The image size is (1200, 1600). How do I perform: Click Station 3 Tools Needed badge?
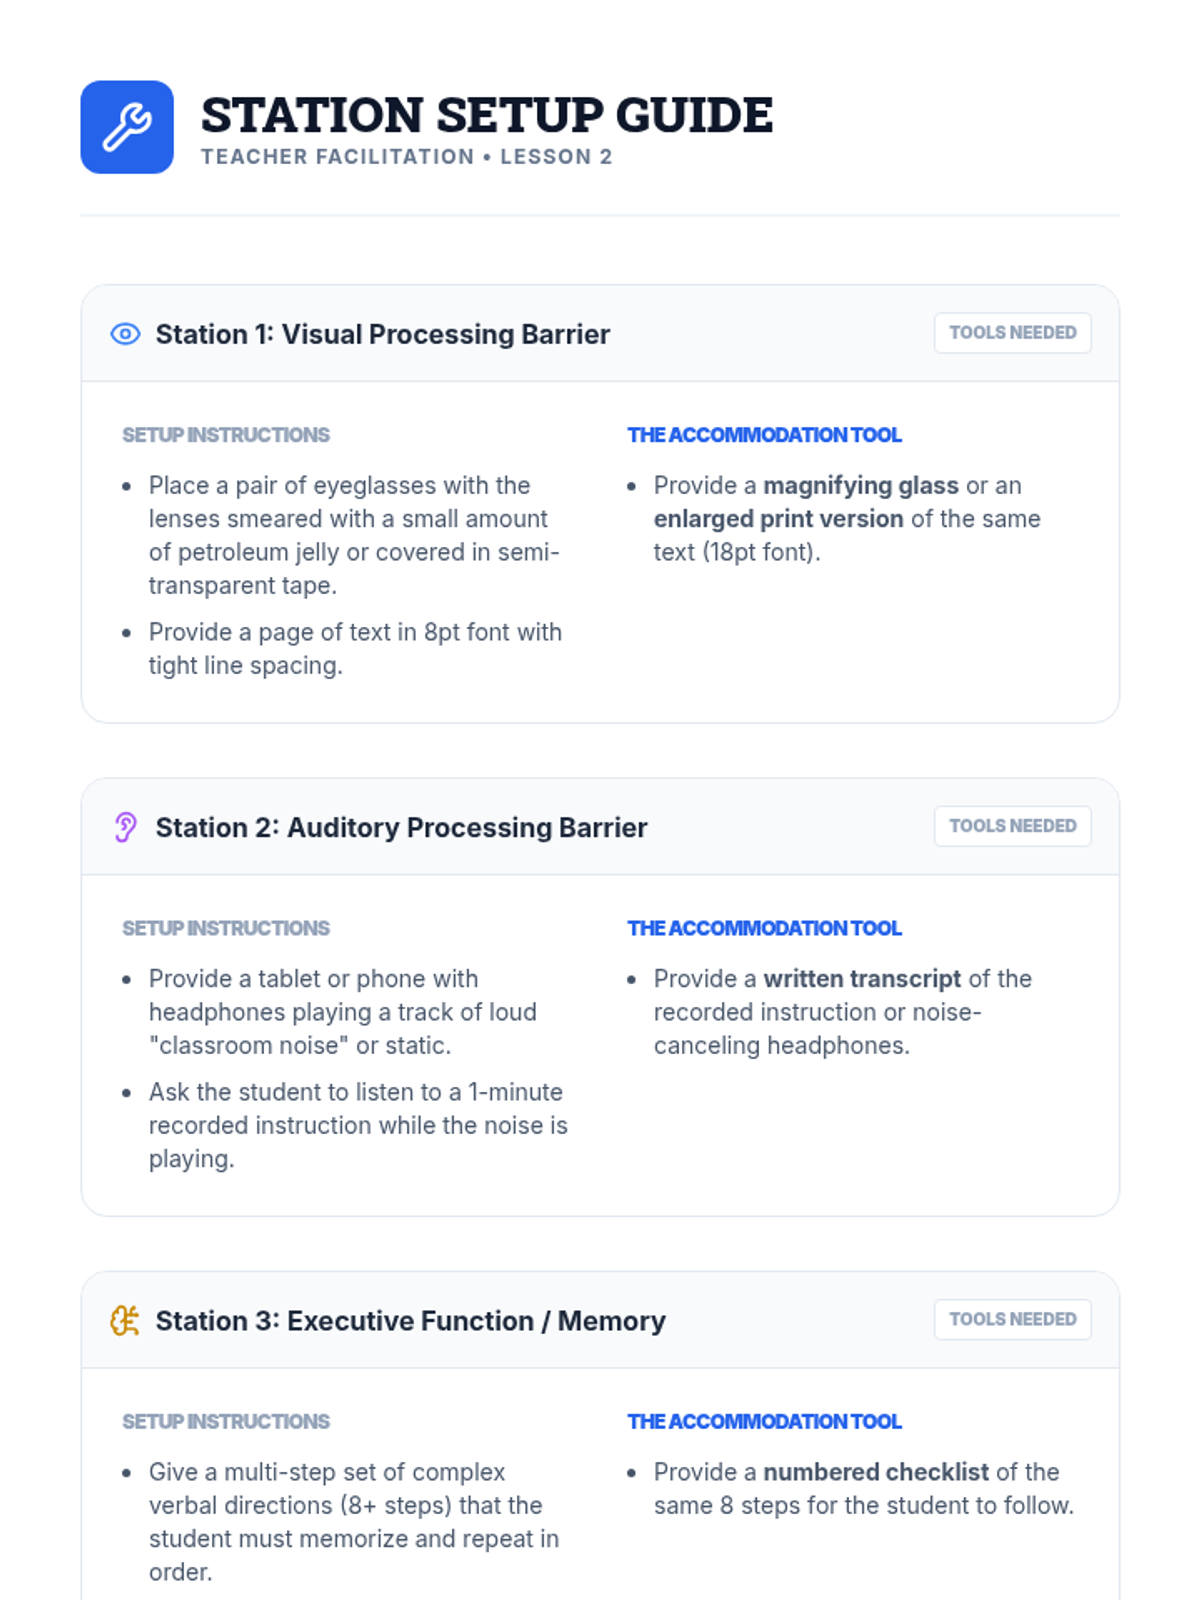tap(1012, 1319)
